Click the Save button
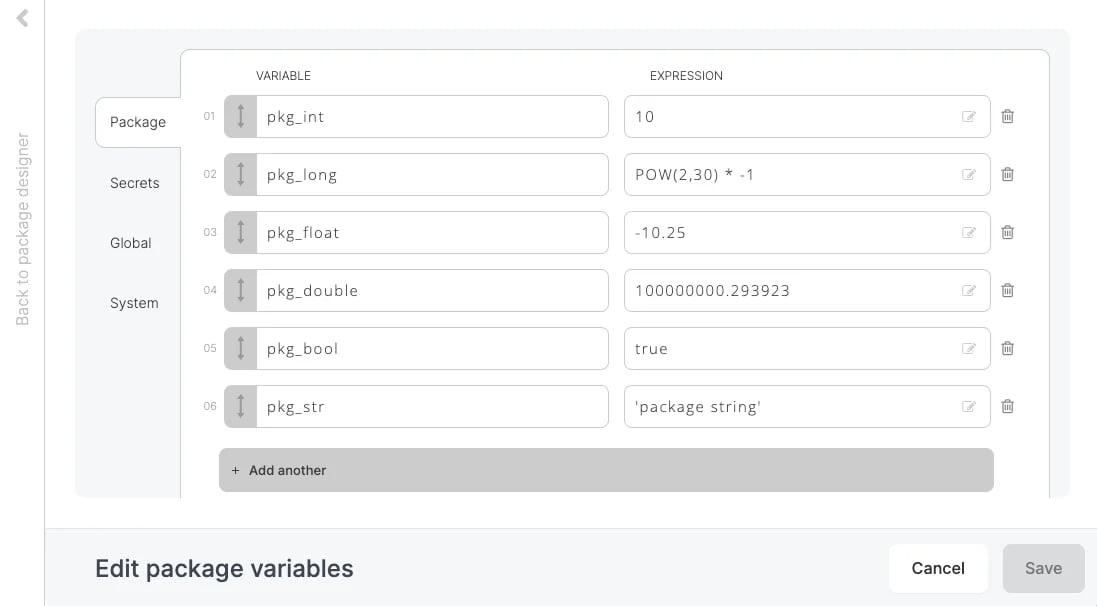 pyautogui.click(x=1043, y=568)
